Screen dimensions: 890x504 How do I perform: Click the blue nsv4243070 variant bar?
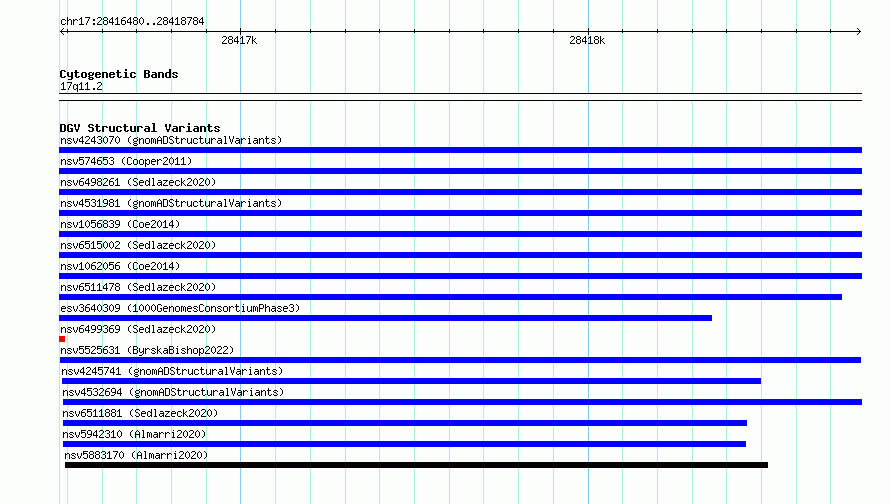460,150
